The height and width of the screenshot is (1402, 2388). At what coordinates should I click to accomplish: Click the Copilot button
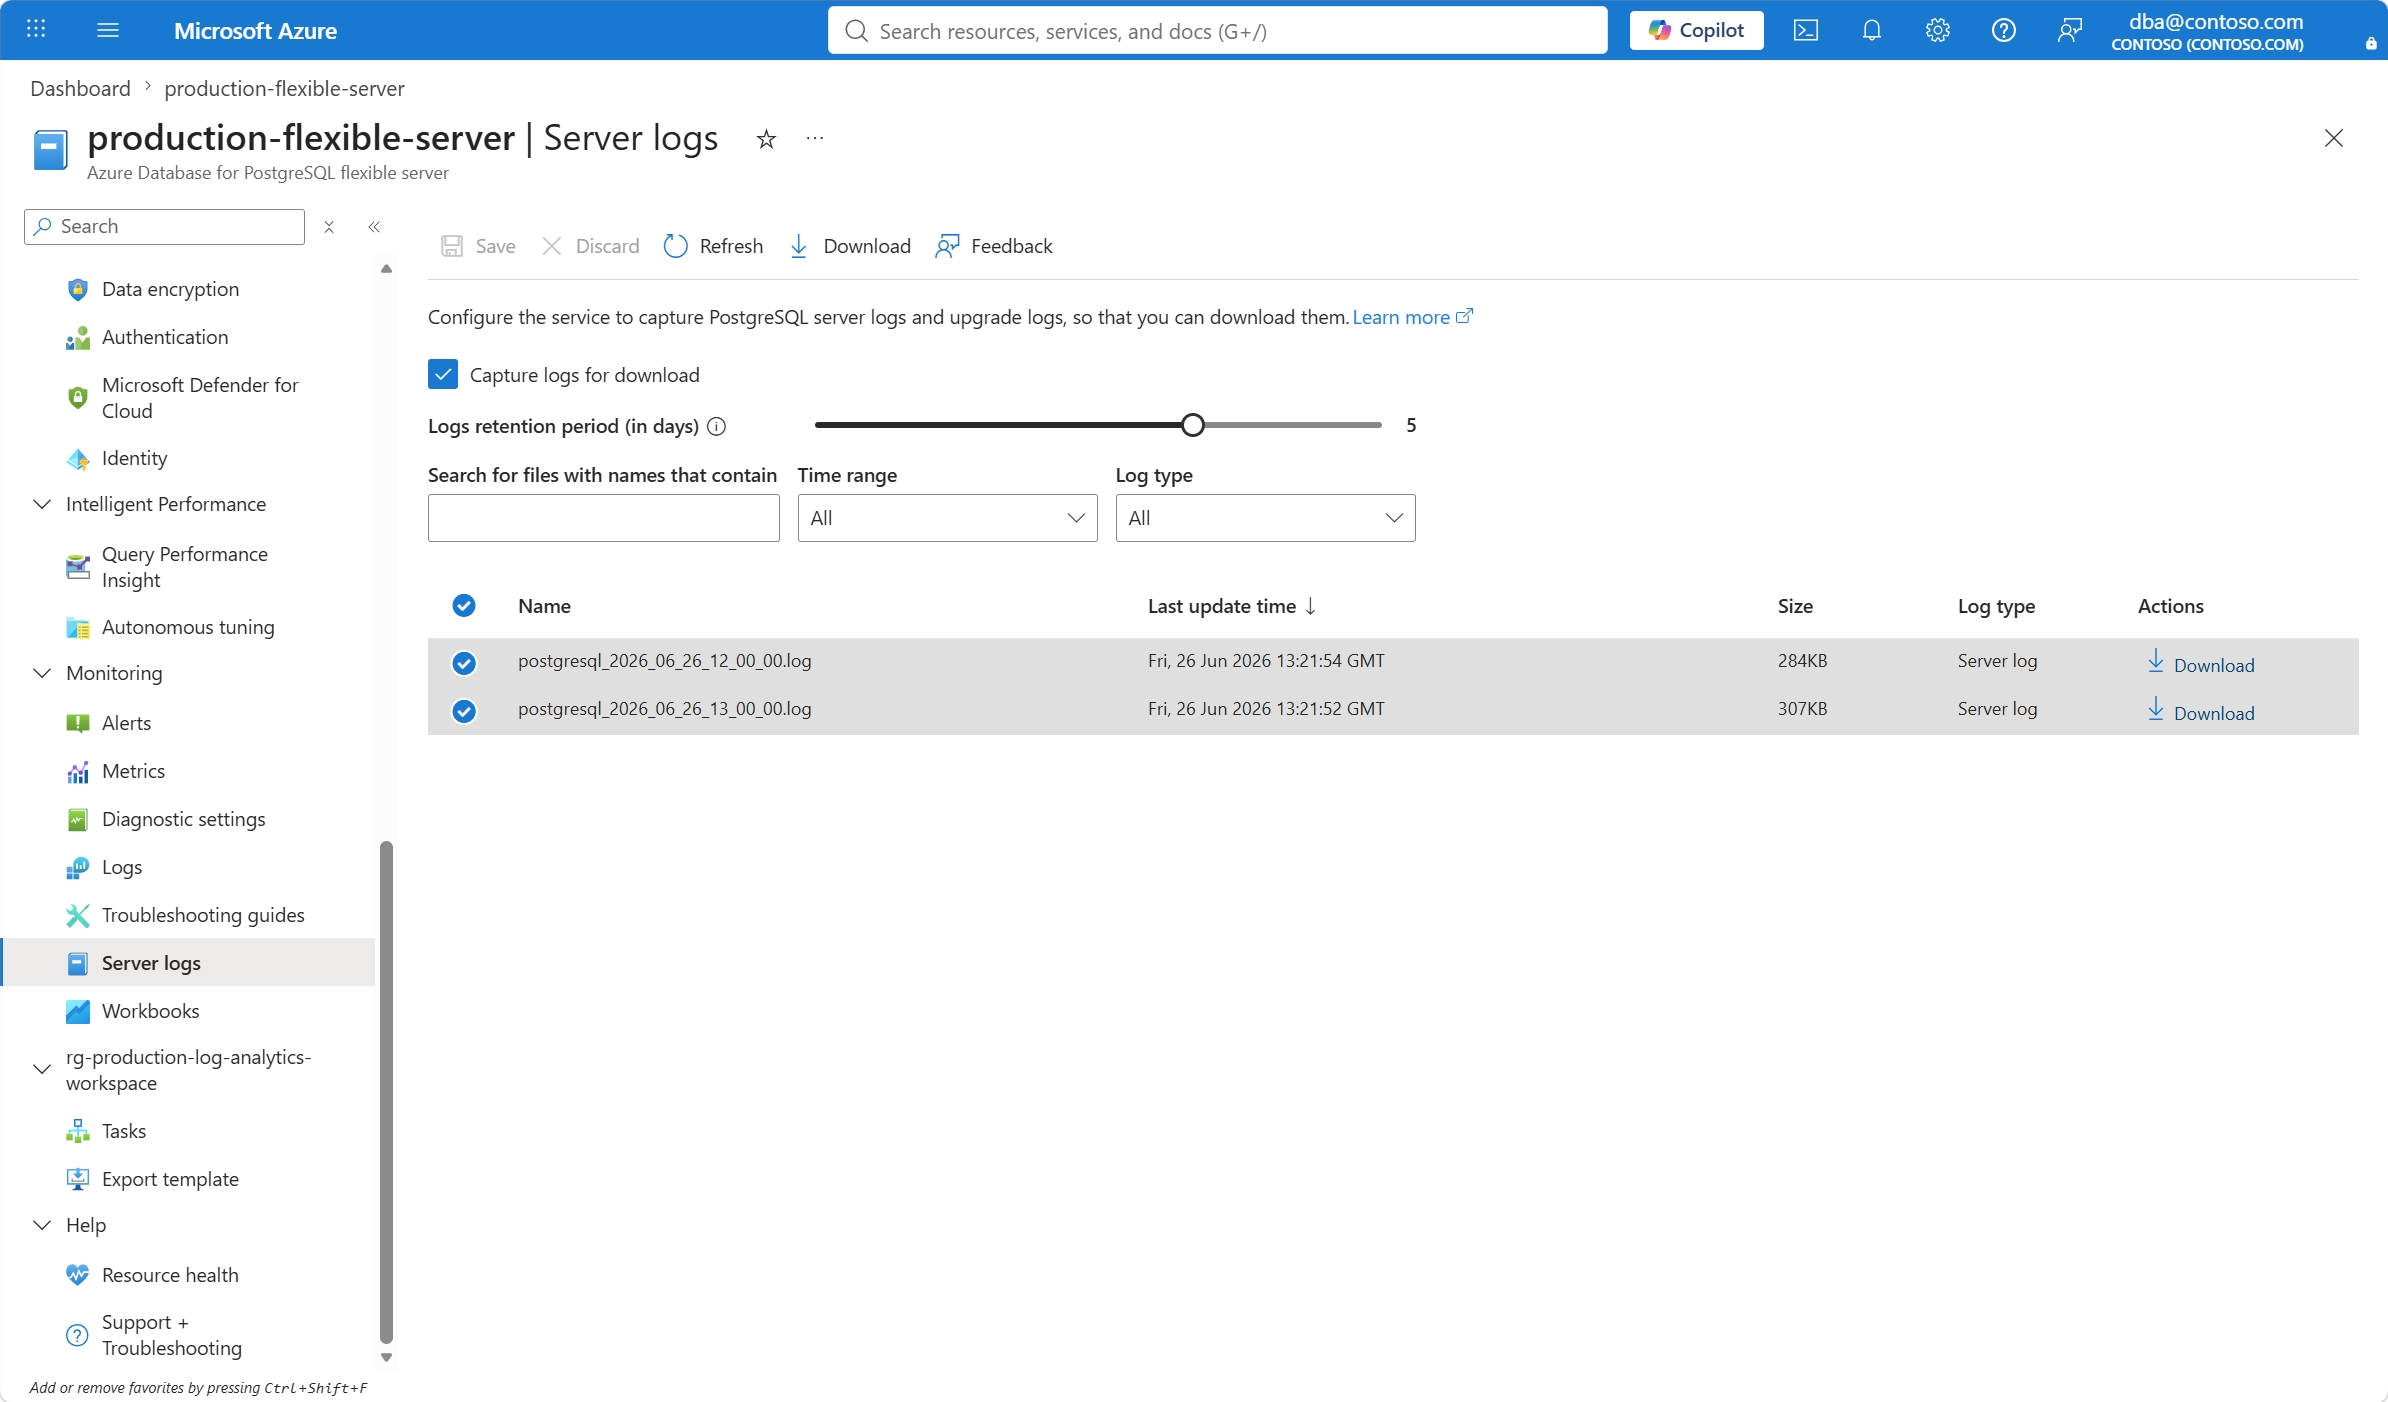(x=1697, y=30)
